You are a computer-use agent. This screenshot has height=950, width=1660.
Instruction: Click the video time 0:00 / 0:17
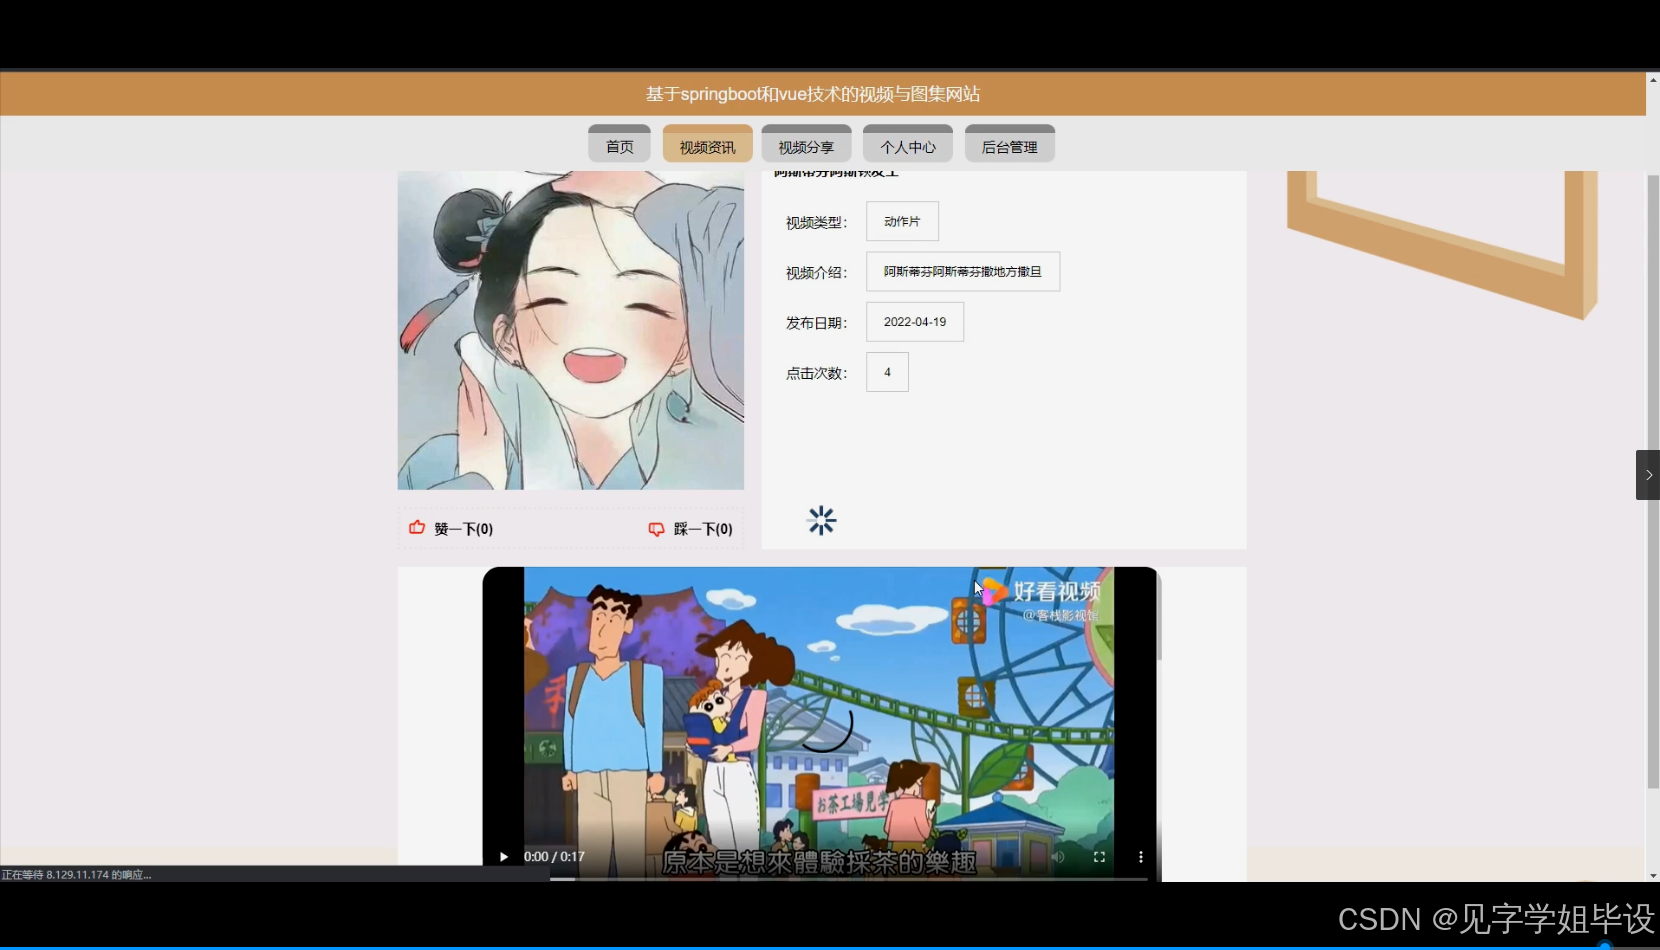[x=554, y=857]
